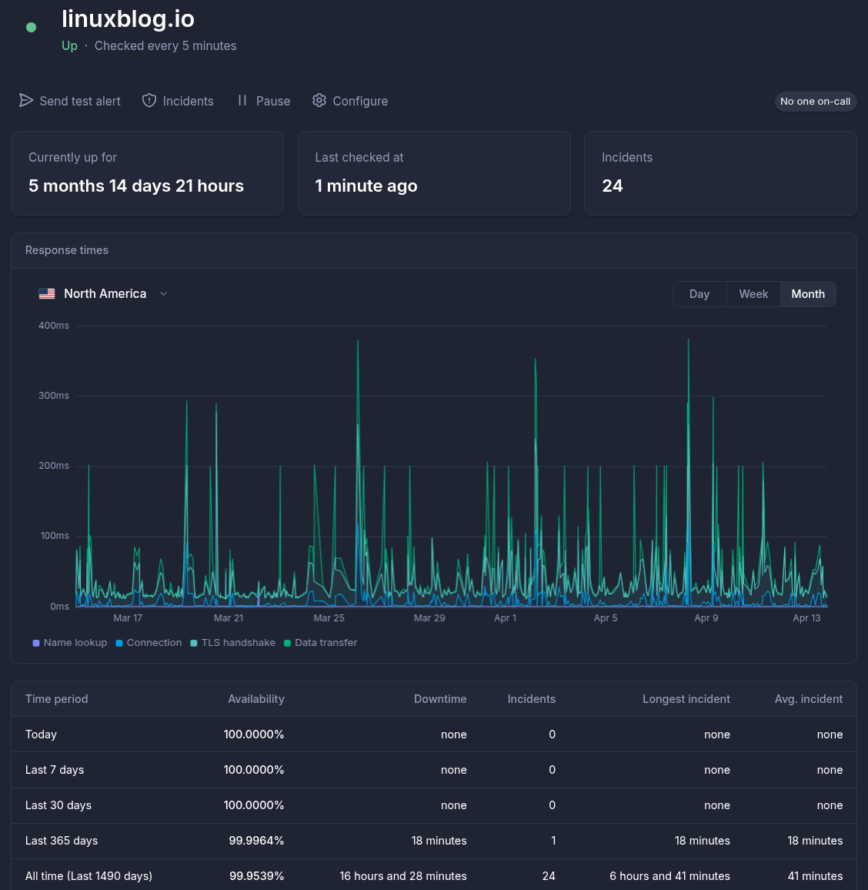Click the Mar 25 axis label

(329, 618)
